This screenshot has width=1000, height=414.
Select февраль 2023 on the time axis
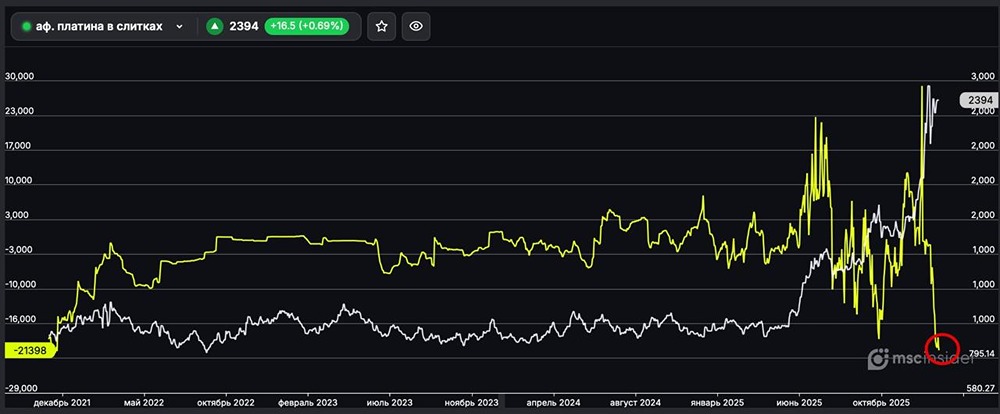307,402
